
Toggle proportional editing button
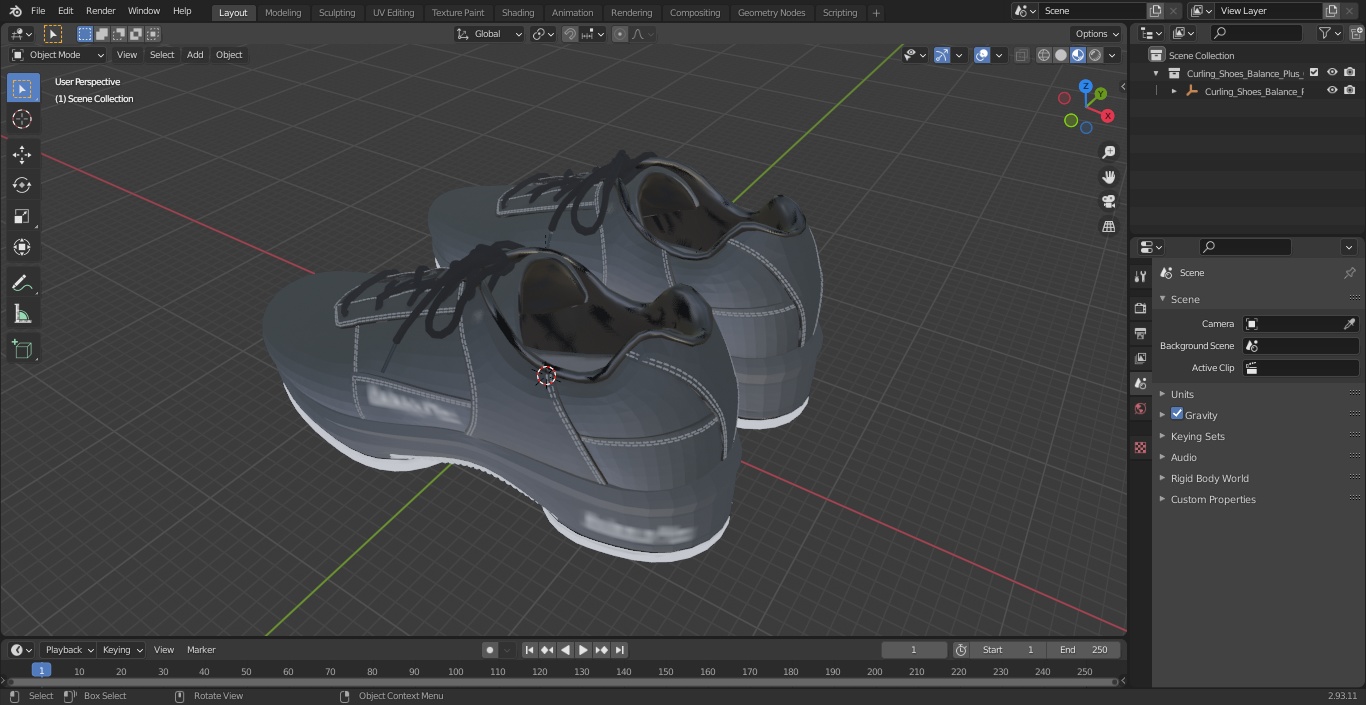point(620,34)
